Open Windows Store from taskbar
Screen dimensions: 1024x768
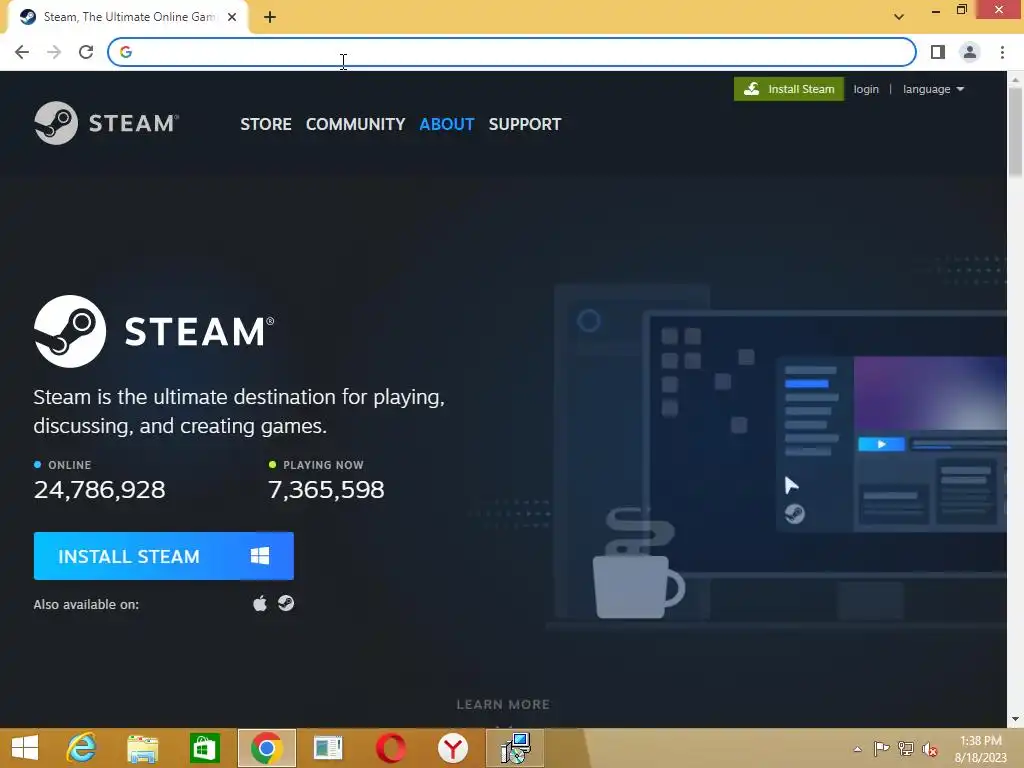pos(204,748)
